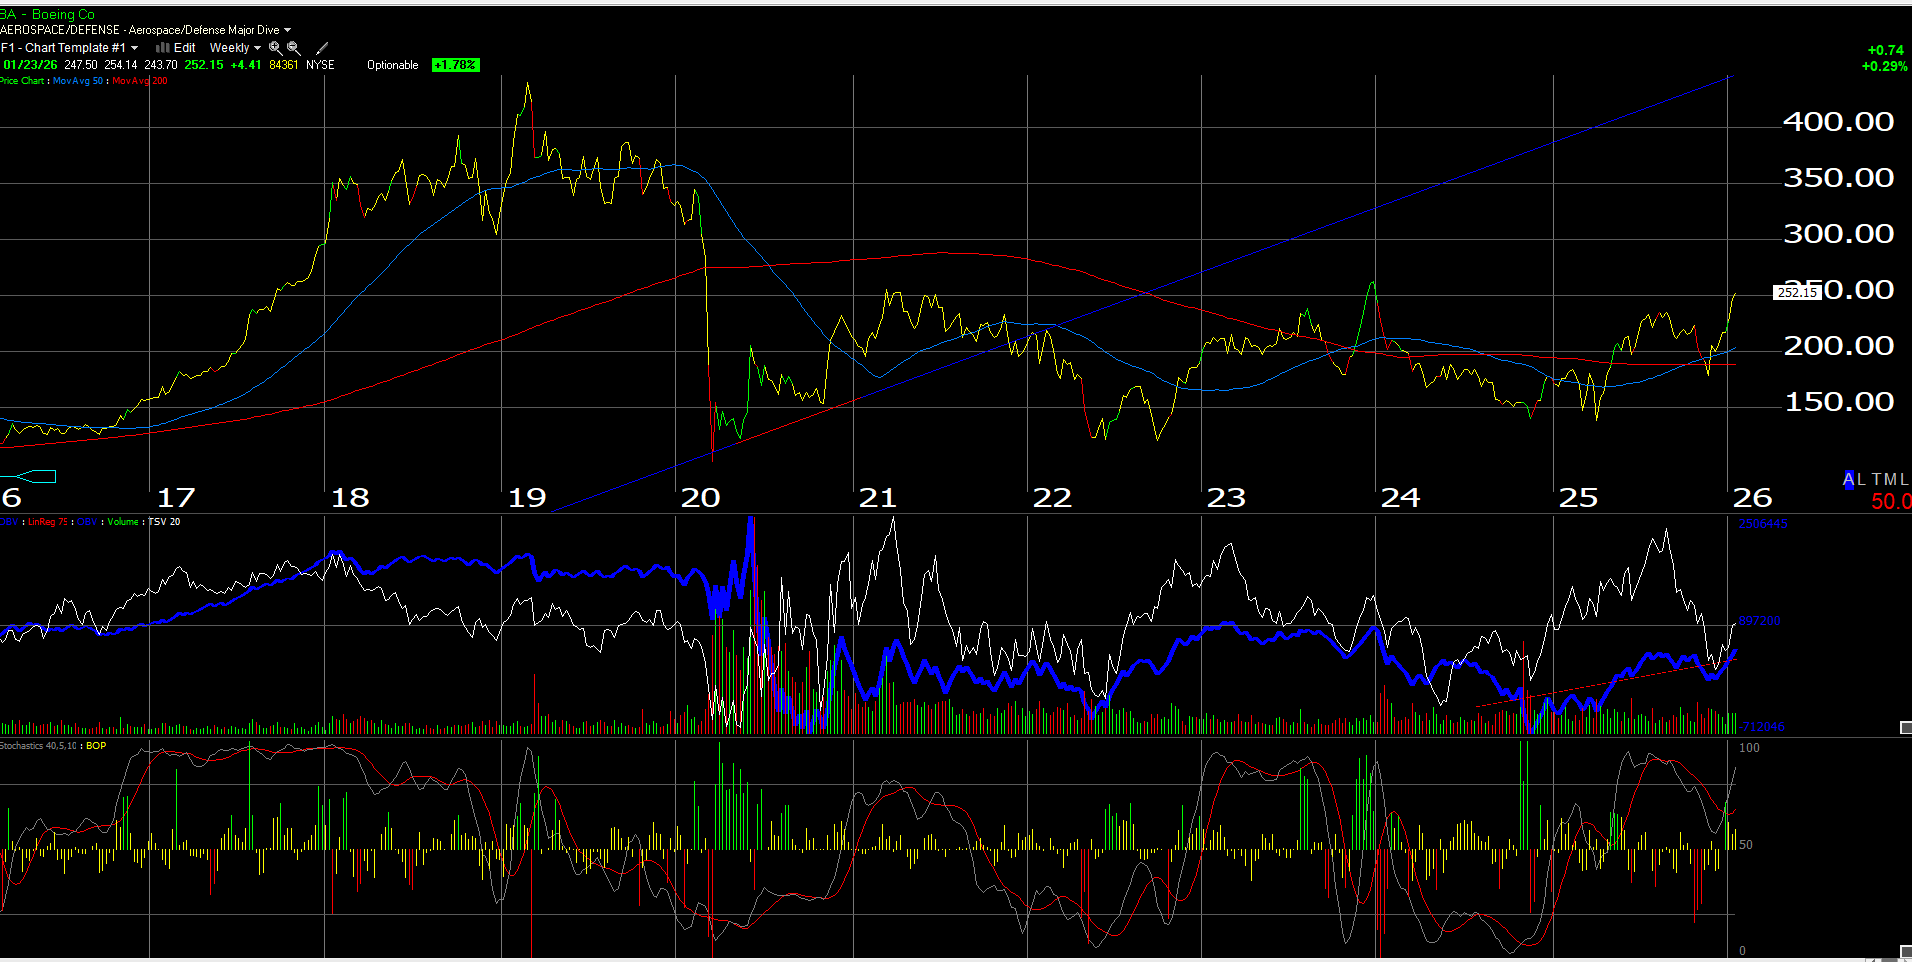Click the zoom out magnifier icon
This screenshot has height=962, width=1912.
click(x=293, y=48)
